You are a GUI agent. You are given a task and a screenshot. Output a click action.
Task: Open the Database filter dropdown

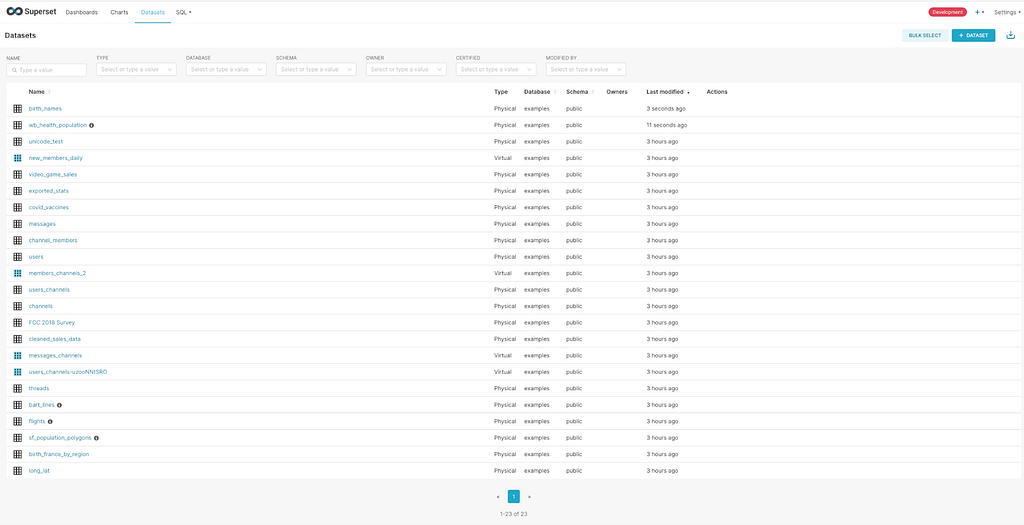pyautogui.click(x=226, y=69)
